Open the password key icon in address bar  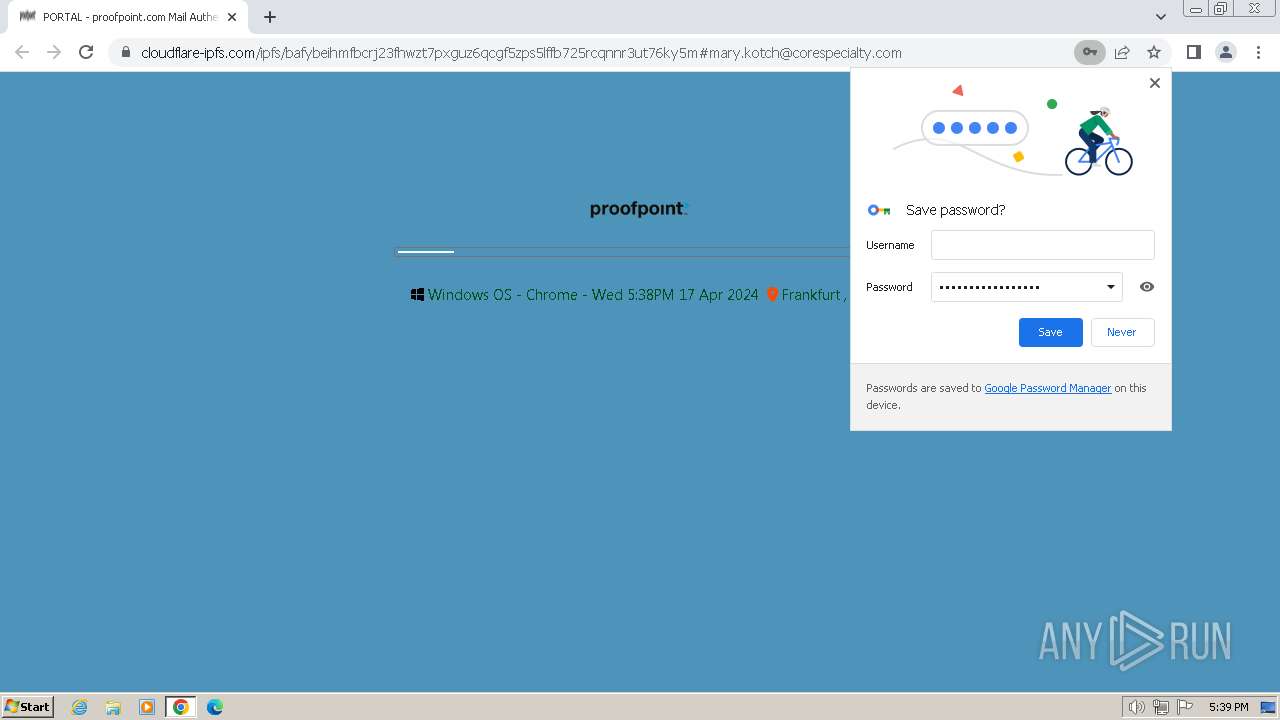click(x=1090, y=52)
